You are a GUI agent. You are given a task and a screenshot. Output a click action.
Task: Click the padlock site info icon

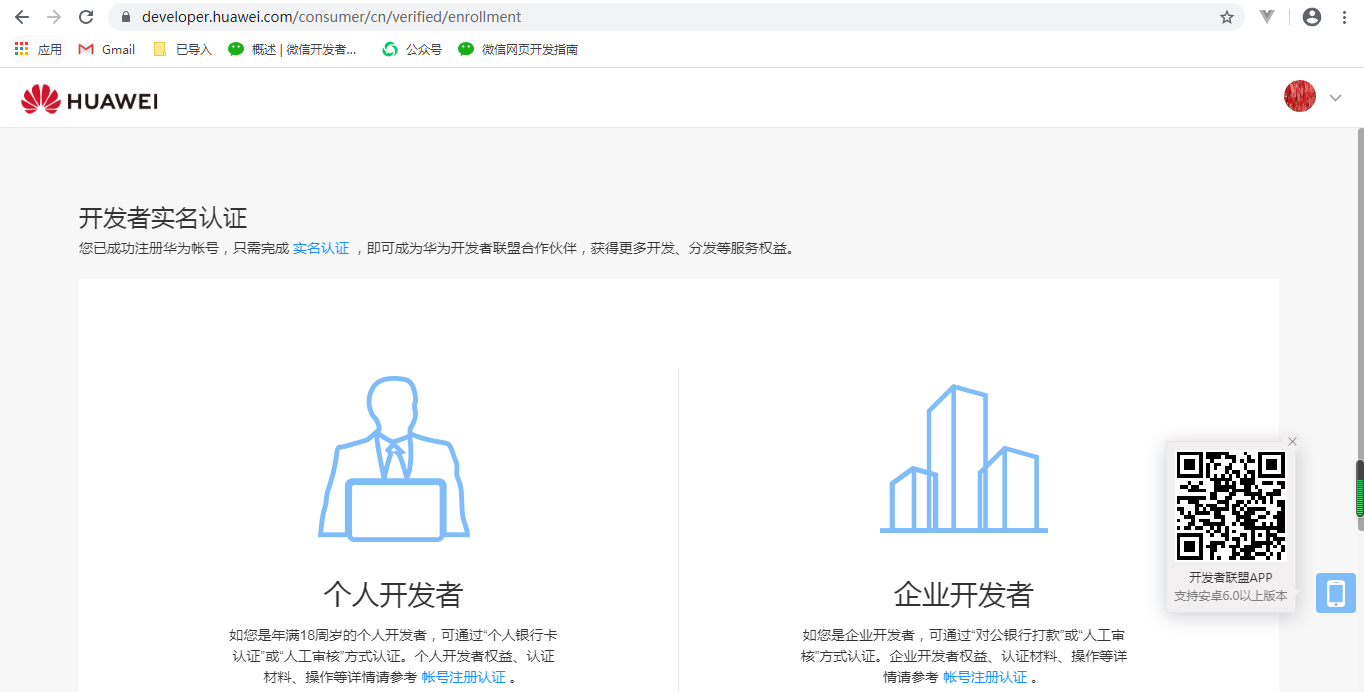pos(126,17)
